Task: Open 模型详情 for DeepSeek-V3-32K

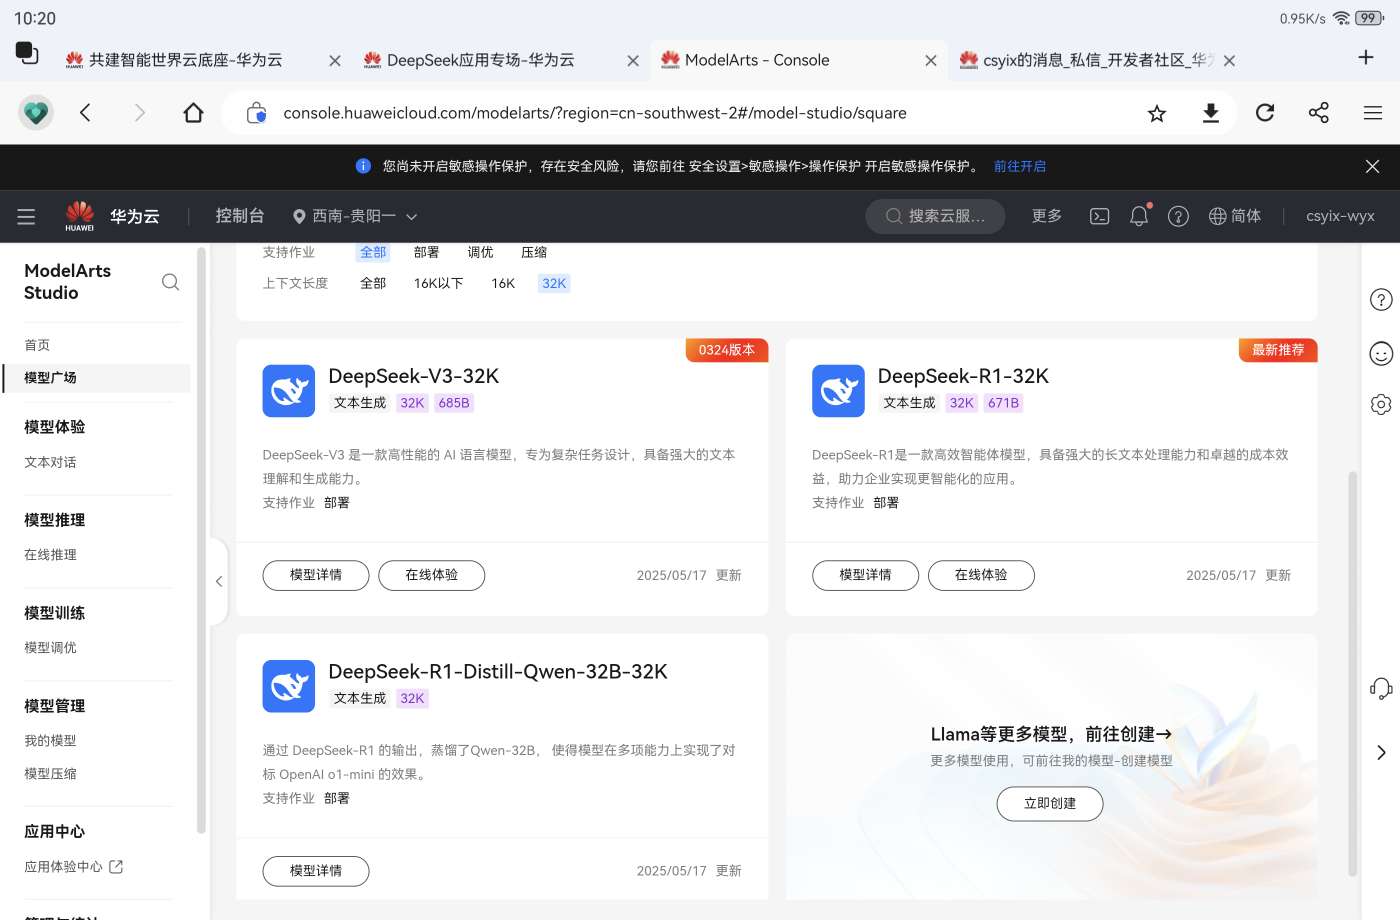Action: [x=316, y=575]
